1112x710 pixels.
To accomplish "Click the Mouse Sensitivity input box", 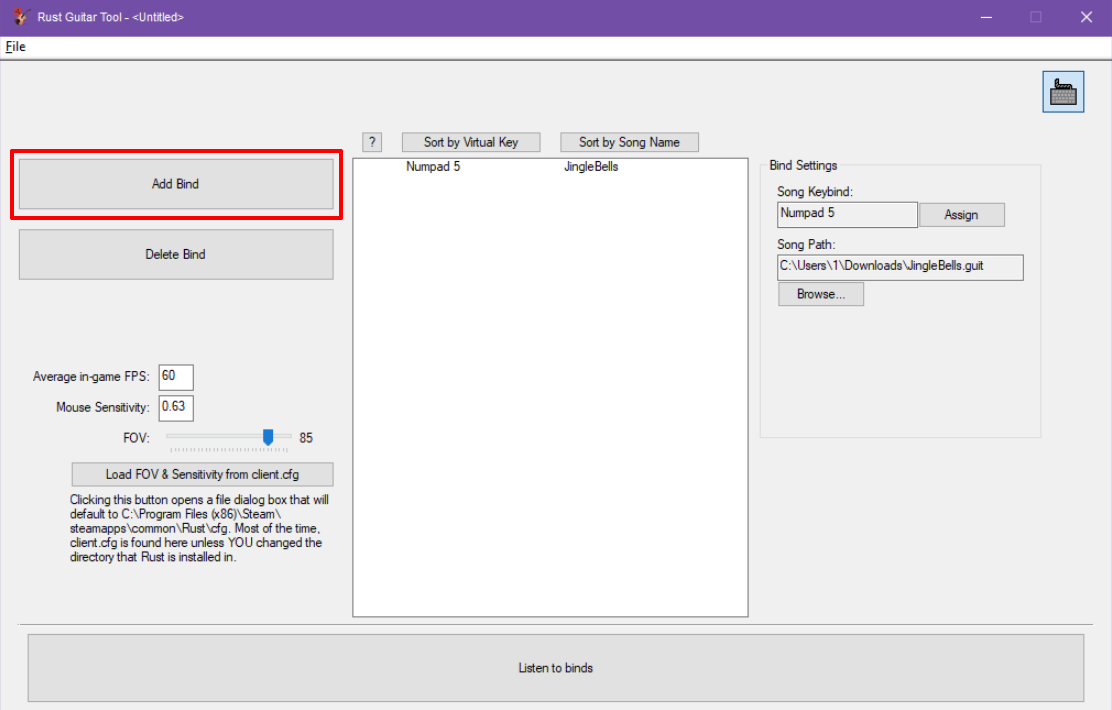I will 176,408.
